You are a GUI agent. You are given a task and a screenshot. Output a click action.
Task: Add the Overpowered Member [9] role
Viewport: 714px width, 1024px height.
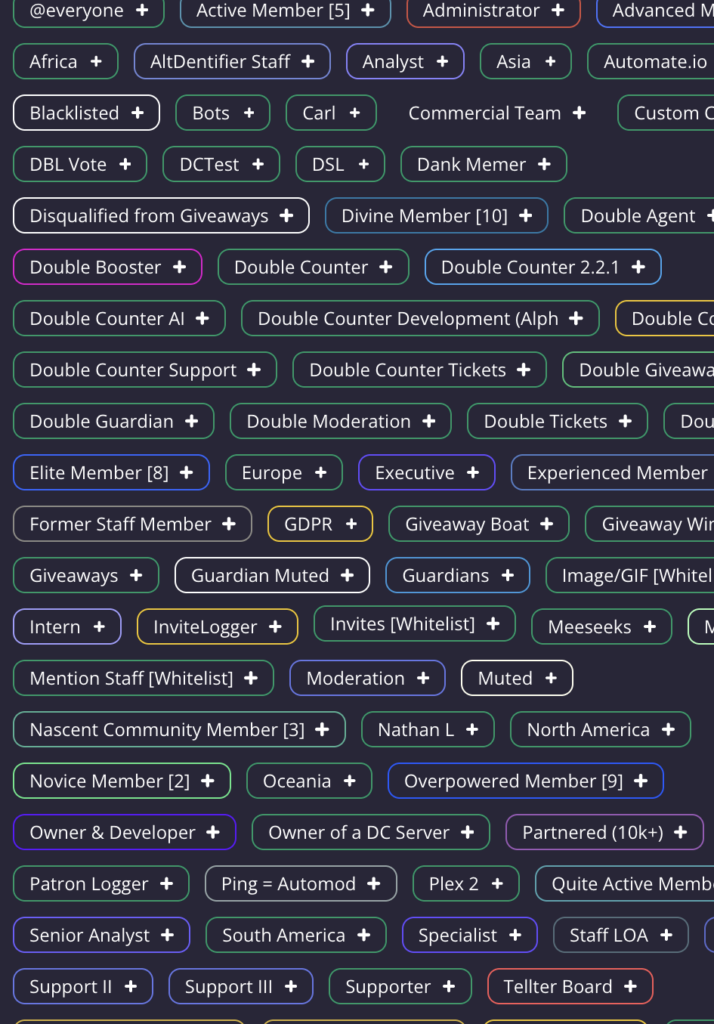[525, 781]
